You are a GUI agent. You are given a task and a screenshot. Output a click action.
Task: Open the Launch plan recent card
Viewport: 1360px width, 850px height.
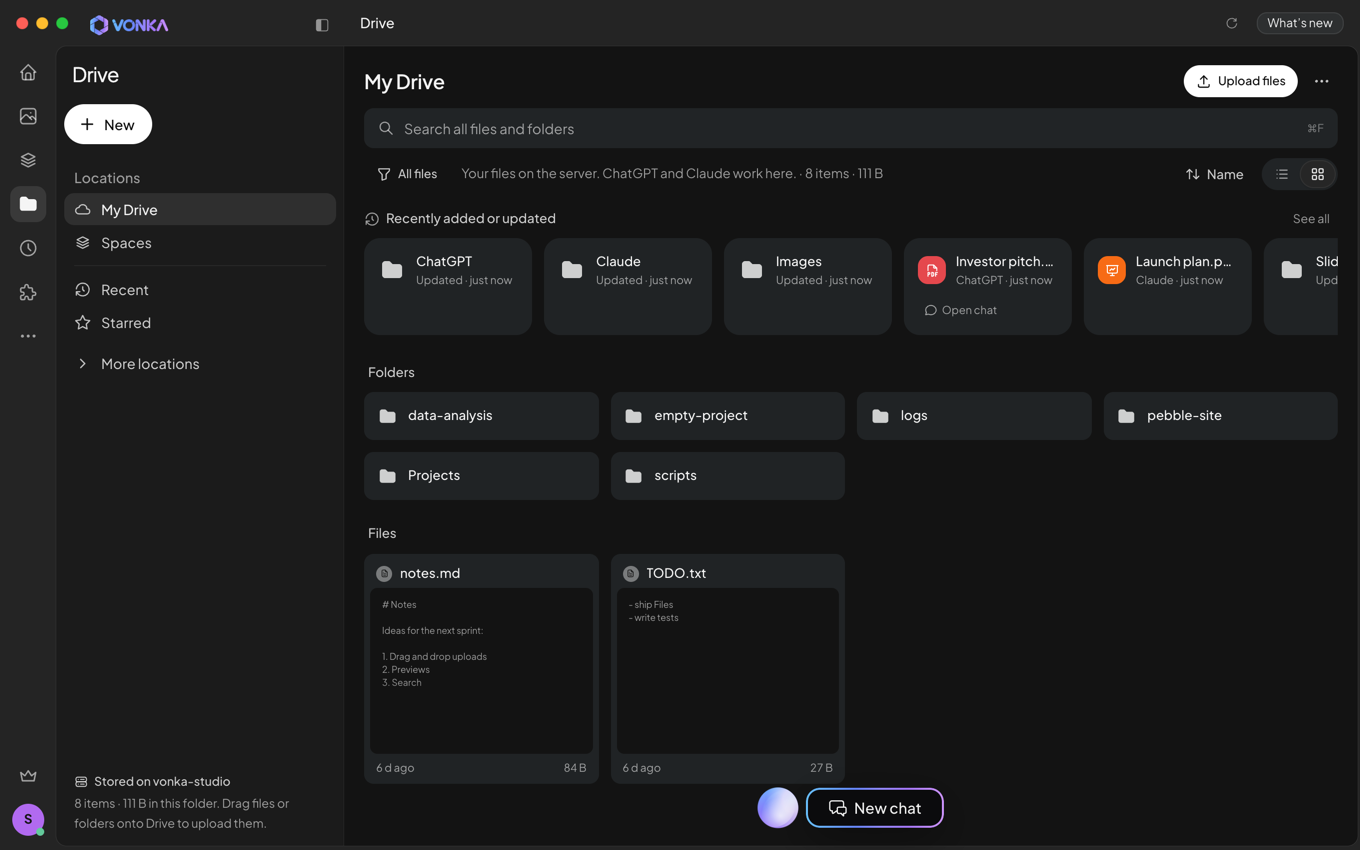pos(1168,286)
